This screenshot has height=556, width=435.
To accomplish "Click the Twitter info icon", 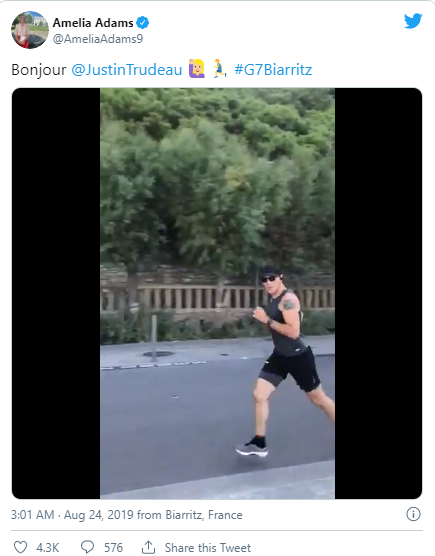I will pos(413,514).
